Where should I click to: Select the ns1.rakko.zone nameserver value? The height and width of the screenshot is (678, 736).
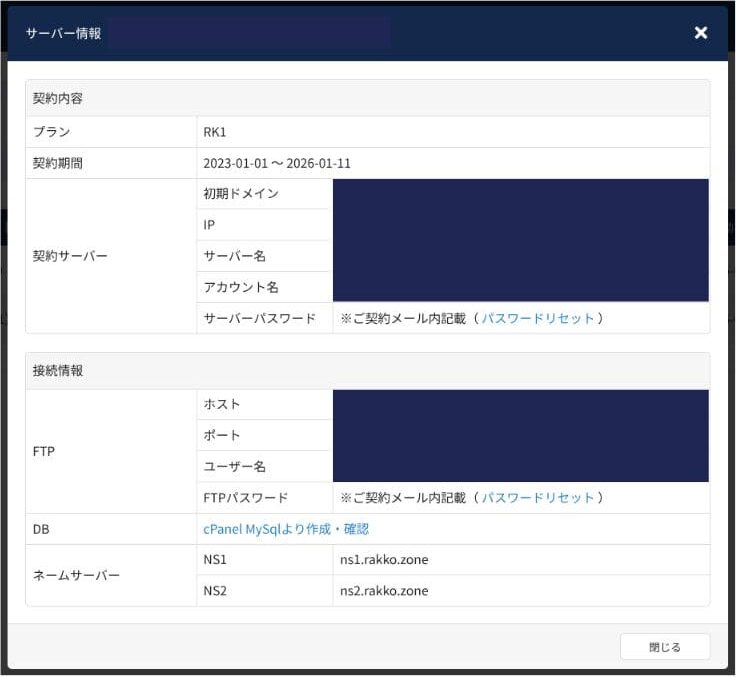coord(384,560)
